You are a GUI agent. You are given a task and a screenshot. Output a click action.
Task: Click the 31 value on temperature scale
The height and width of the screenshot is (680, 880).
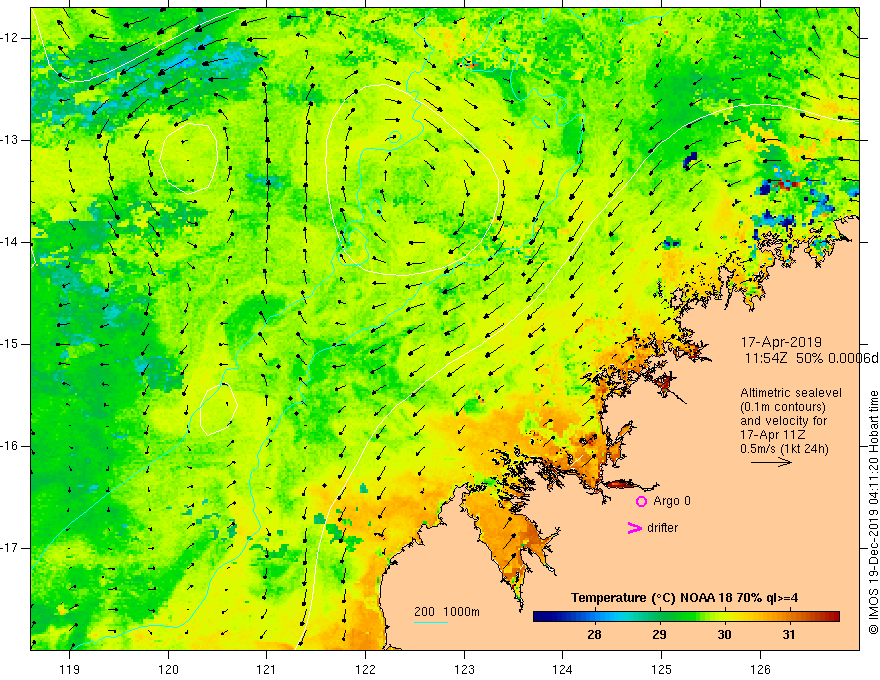[x=789, y=635]
